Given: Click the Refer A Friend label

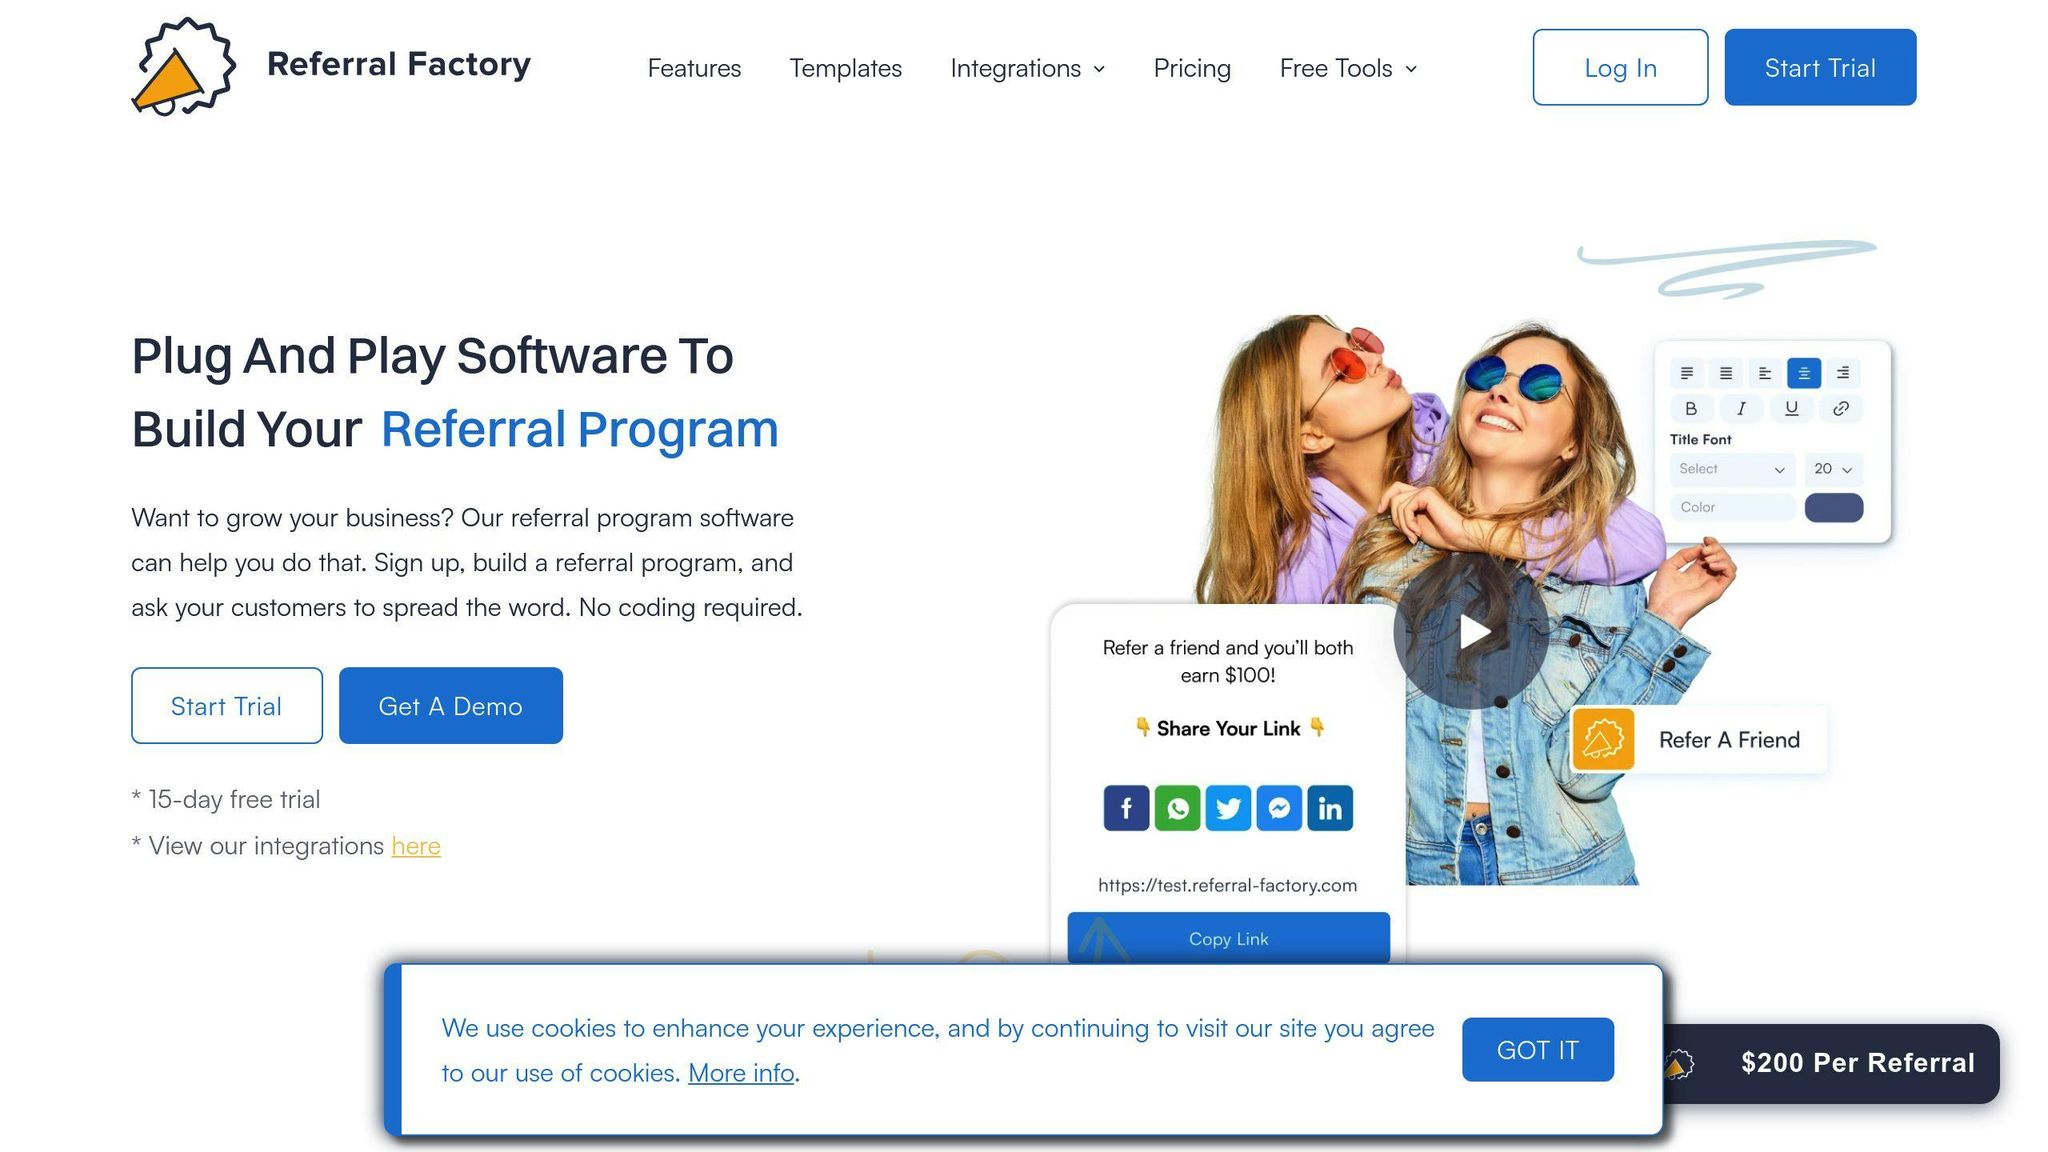Looking at the screenshot, I should 1729,740.
